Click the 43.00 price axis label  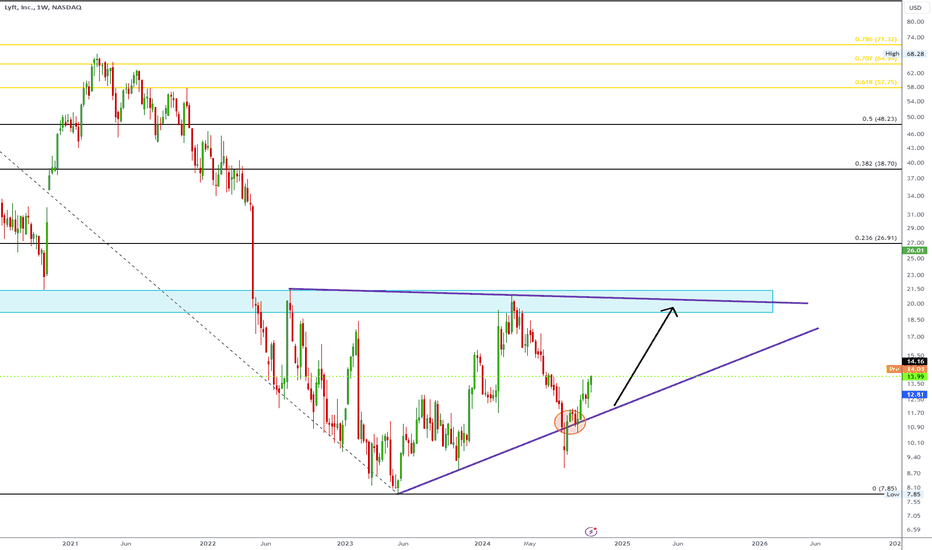(915, 148)
